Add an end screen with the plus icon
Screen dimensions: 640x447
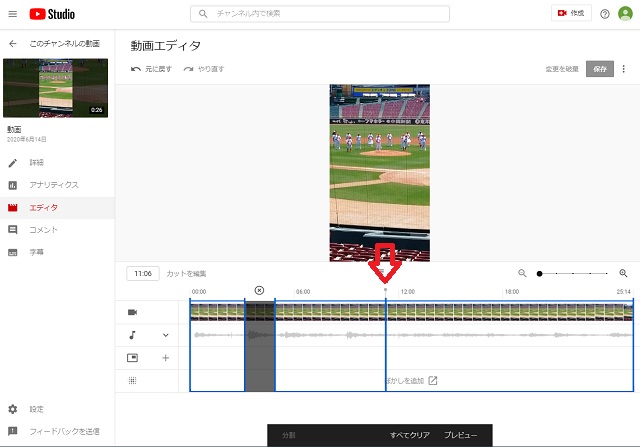[x=165, y=358]
